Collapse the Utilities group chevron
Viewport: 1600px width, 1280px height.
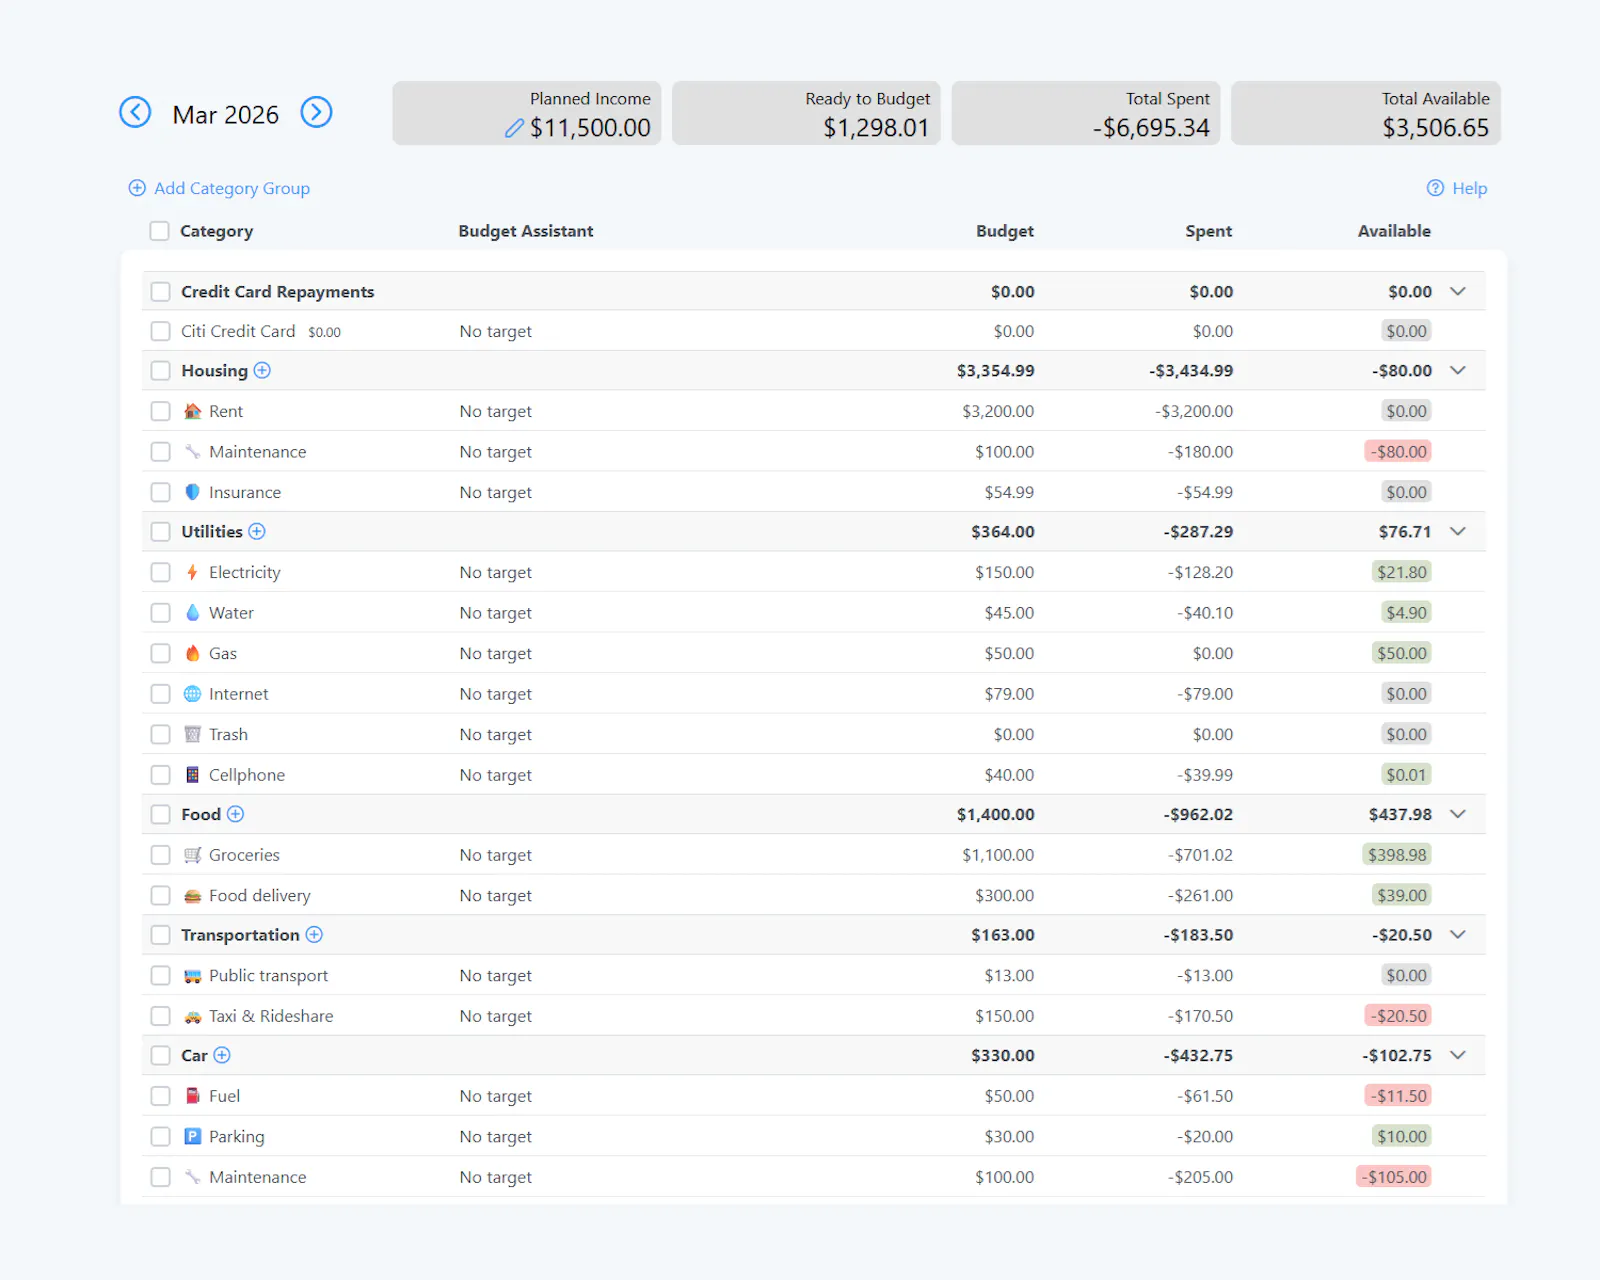[x=1458, y=531]
